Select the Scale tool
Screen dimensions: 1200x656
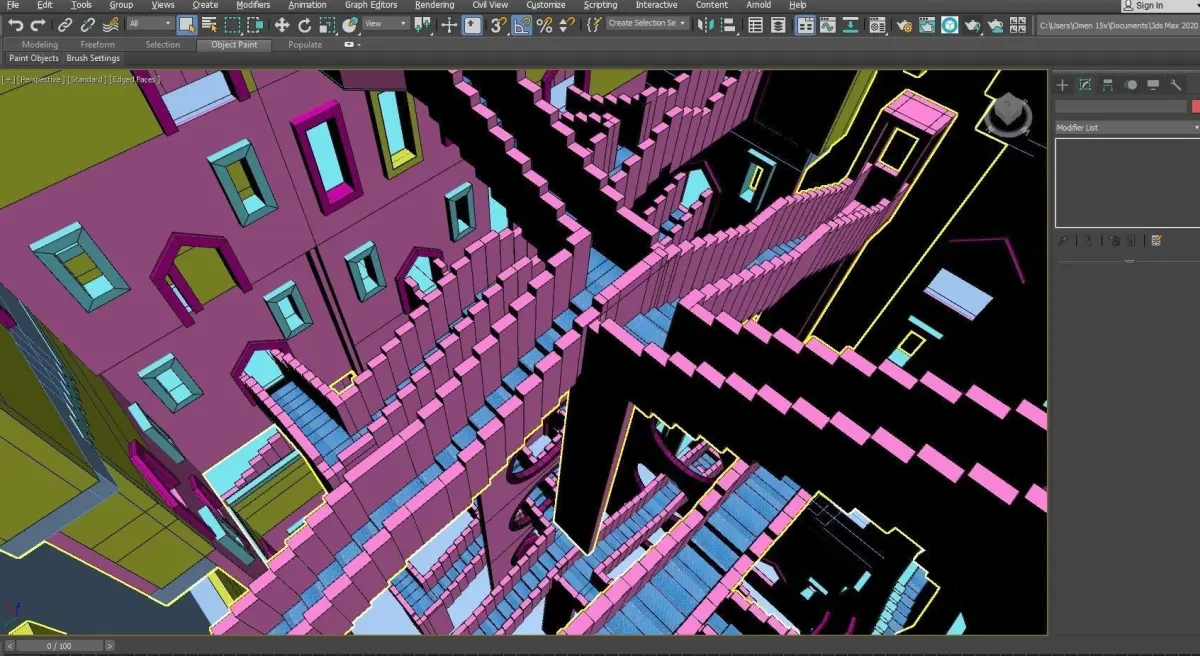327,25
